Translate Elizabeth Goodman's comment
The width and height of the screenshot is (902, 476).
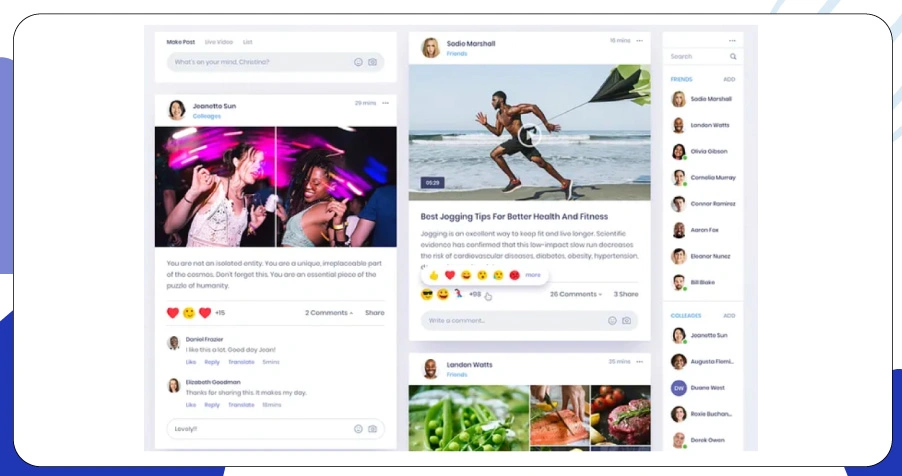pyautogui.click(x=241, y=405)
